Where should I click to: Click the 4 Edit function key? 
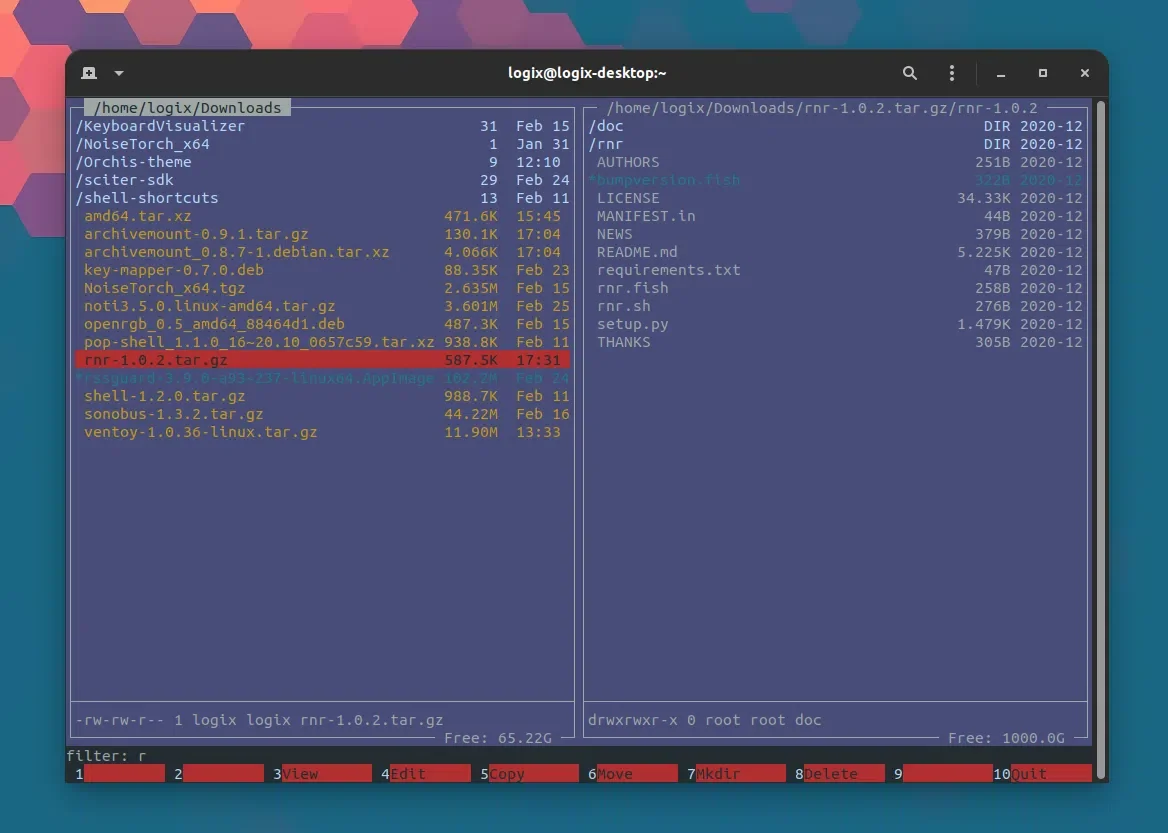pyautogui.click(x=425, y=773)
